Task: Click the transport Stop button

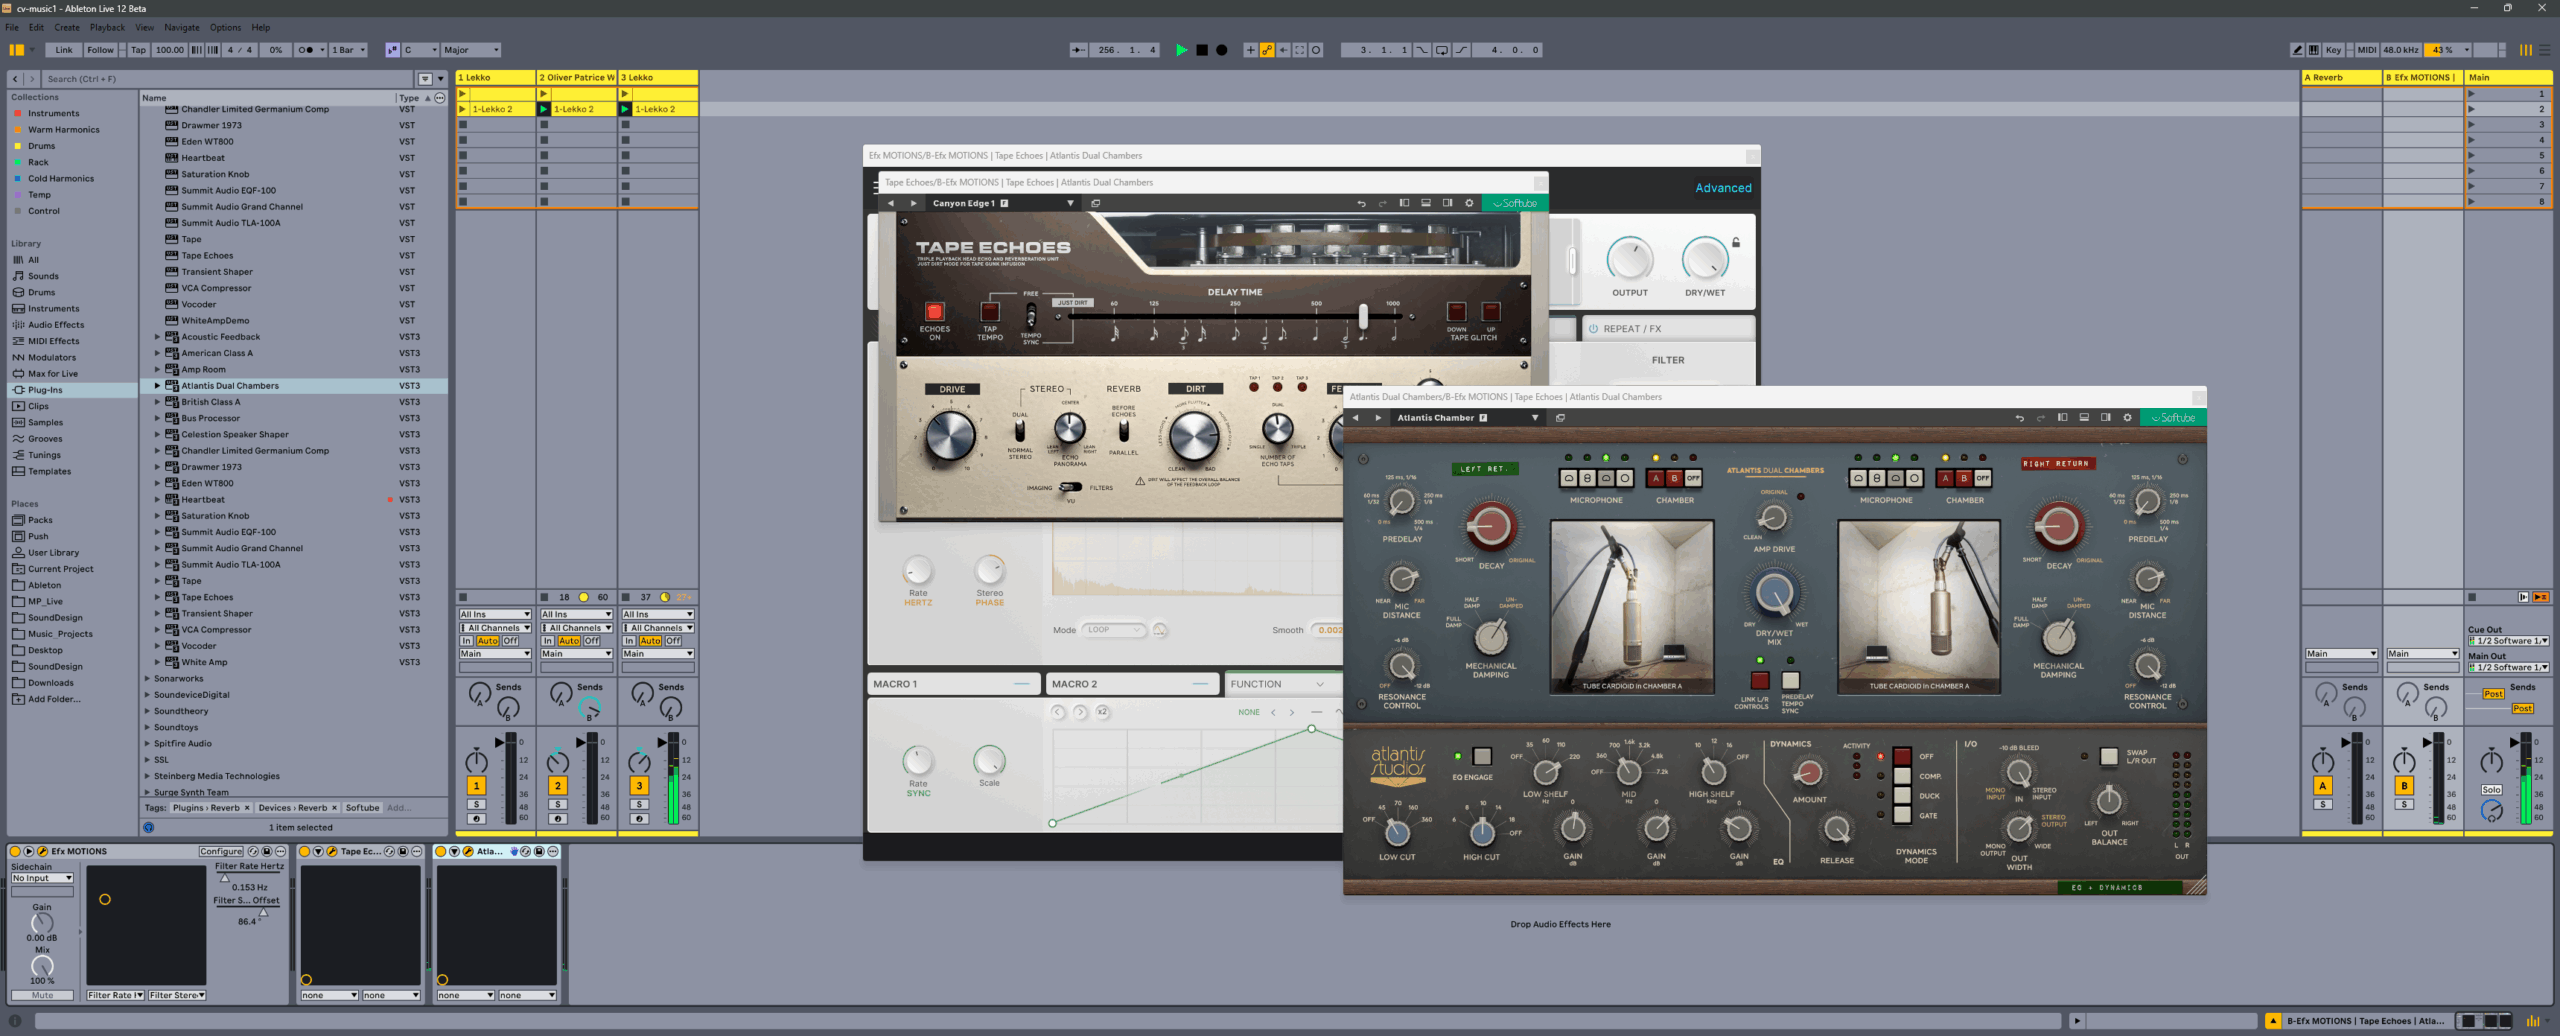Action: pyautogui.click(x=1202, y=50)
